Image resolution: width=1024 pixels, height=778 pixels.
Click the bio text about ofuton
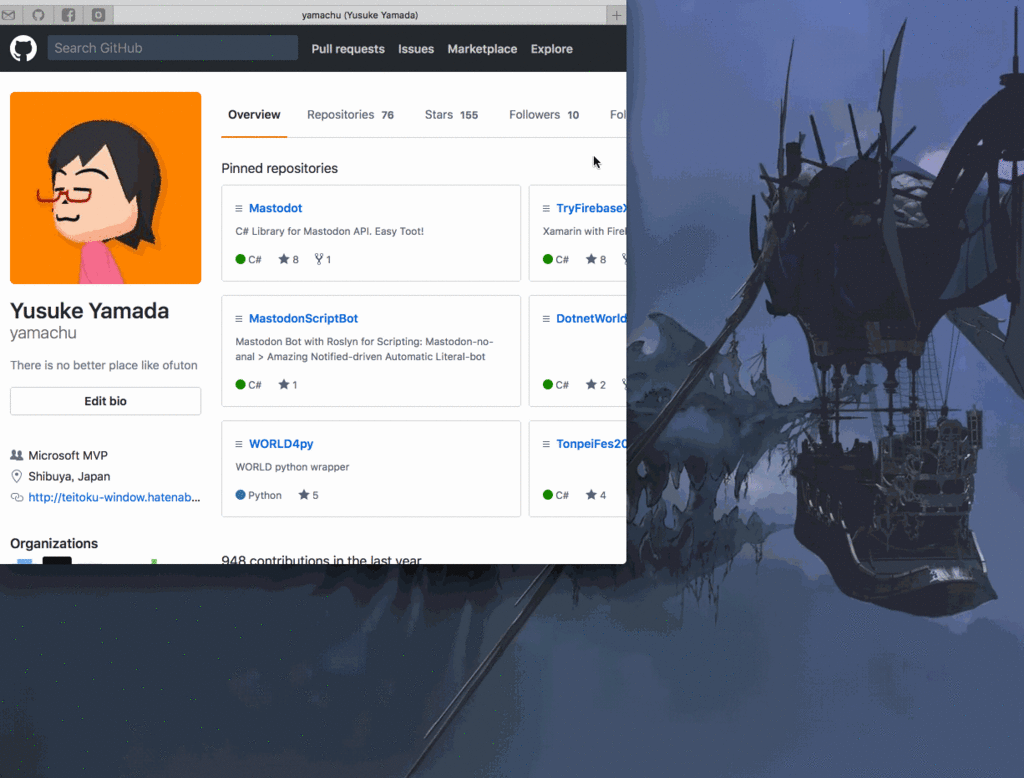(104, 365)
